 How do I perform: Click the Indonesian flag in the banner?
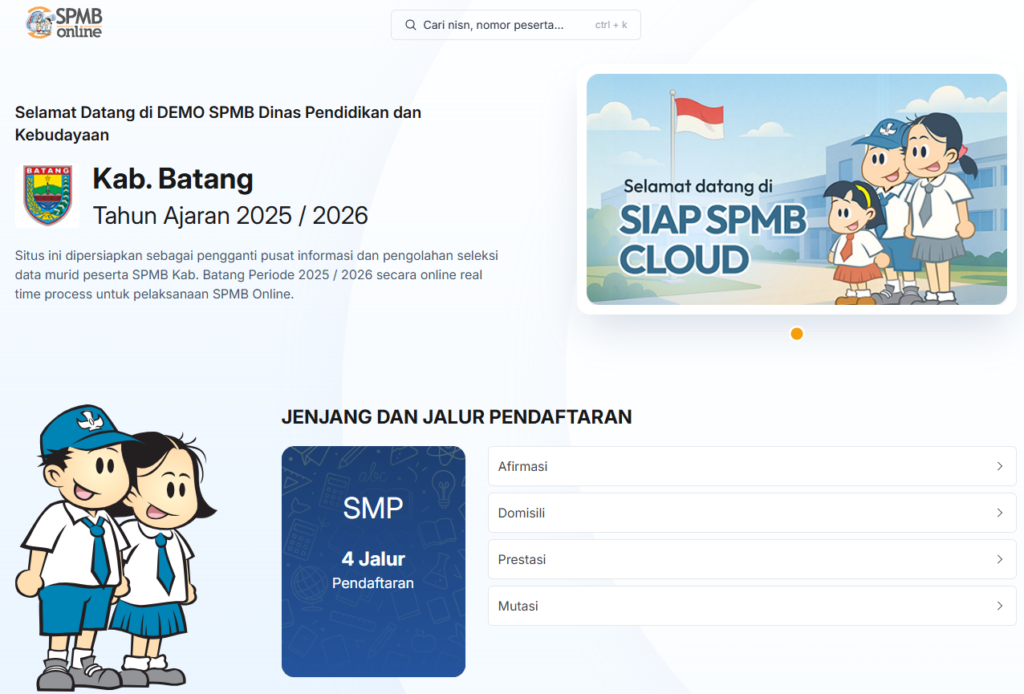(698, 117)
